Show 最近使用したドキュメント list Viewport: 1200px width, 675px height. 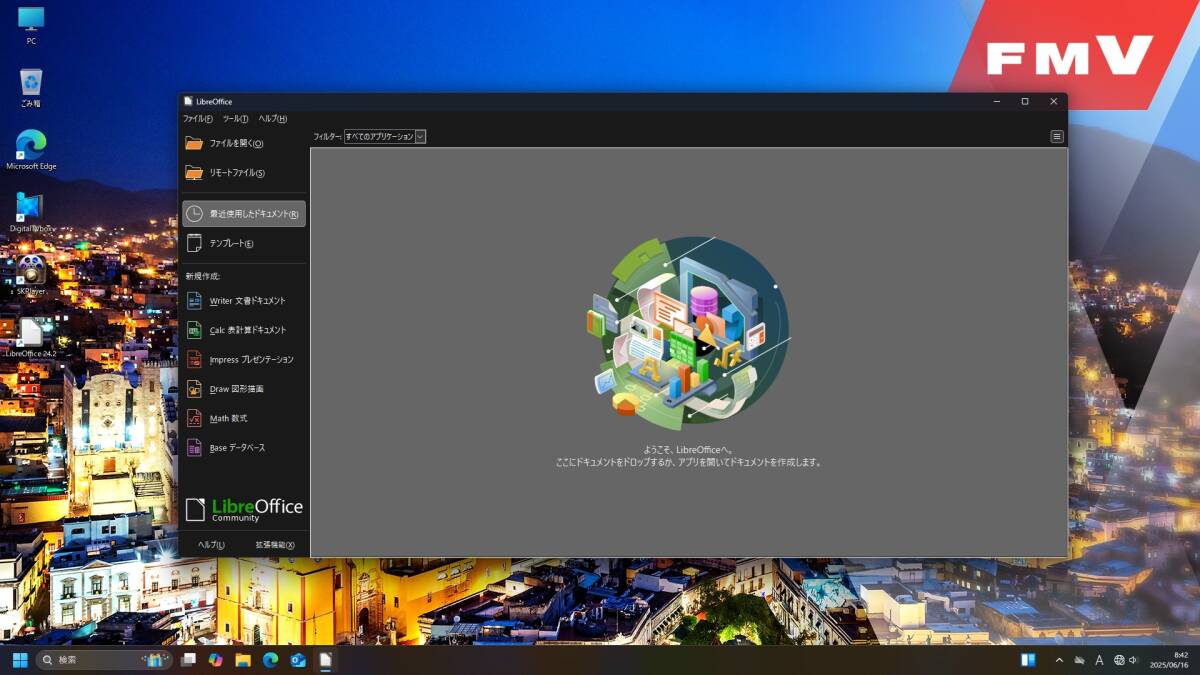click(x=243, y=214)
